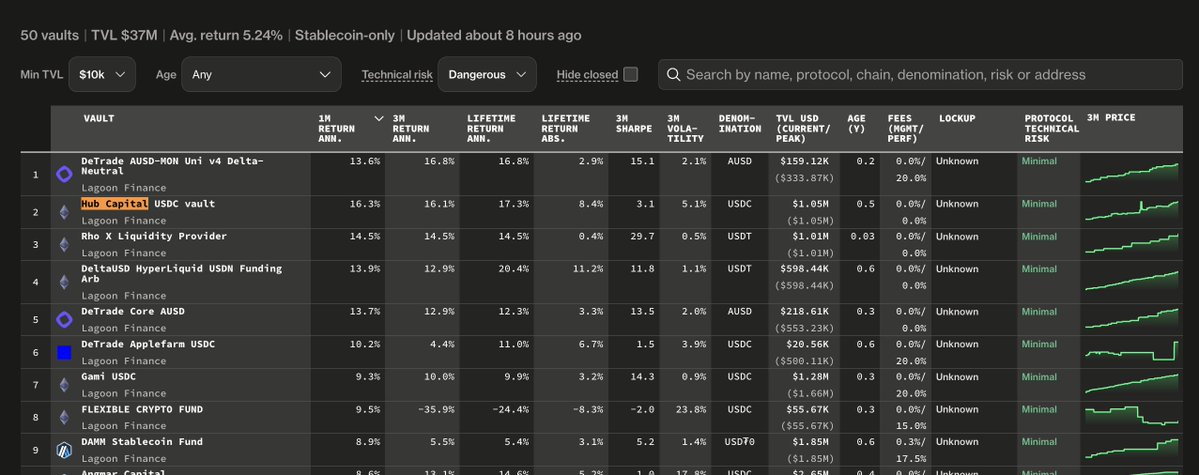Click the chain icon for DeltaUSD HyperLiquid USDN
The width and height of the screenshot is (1199, 475).
click(64, 282)
